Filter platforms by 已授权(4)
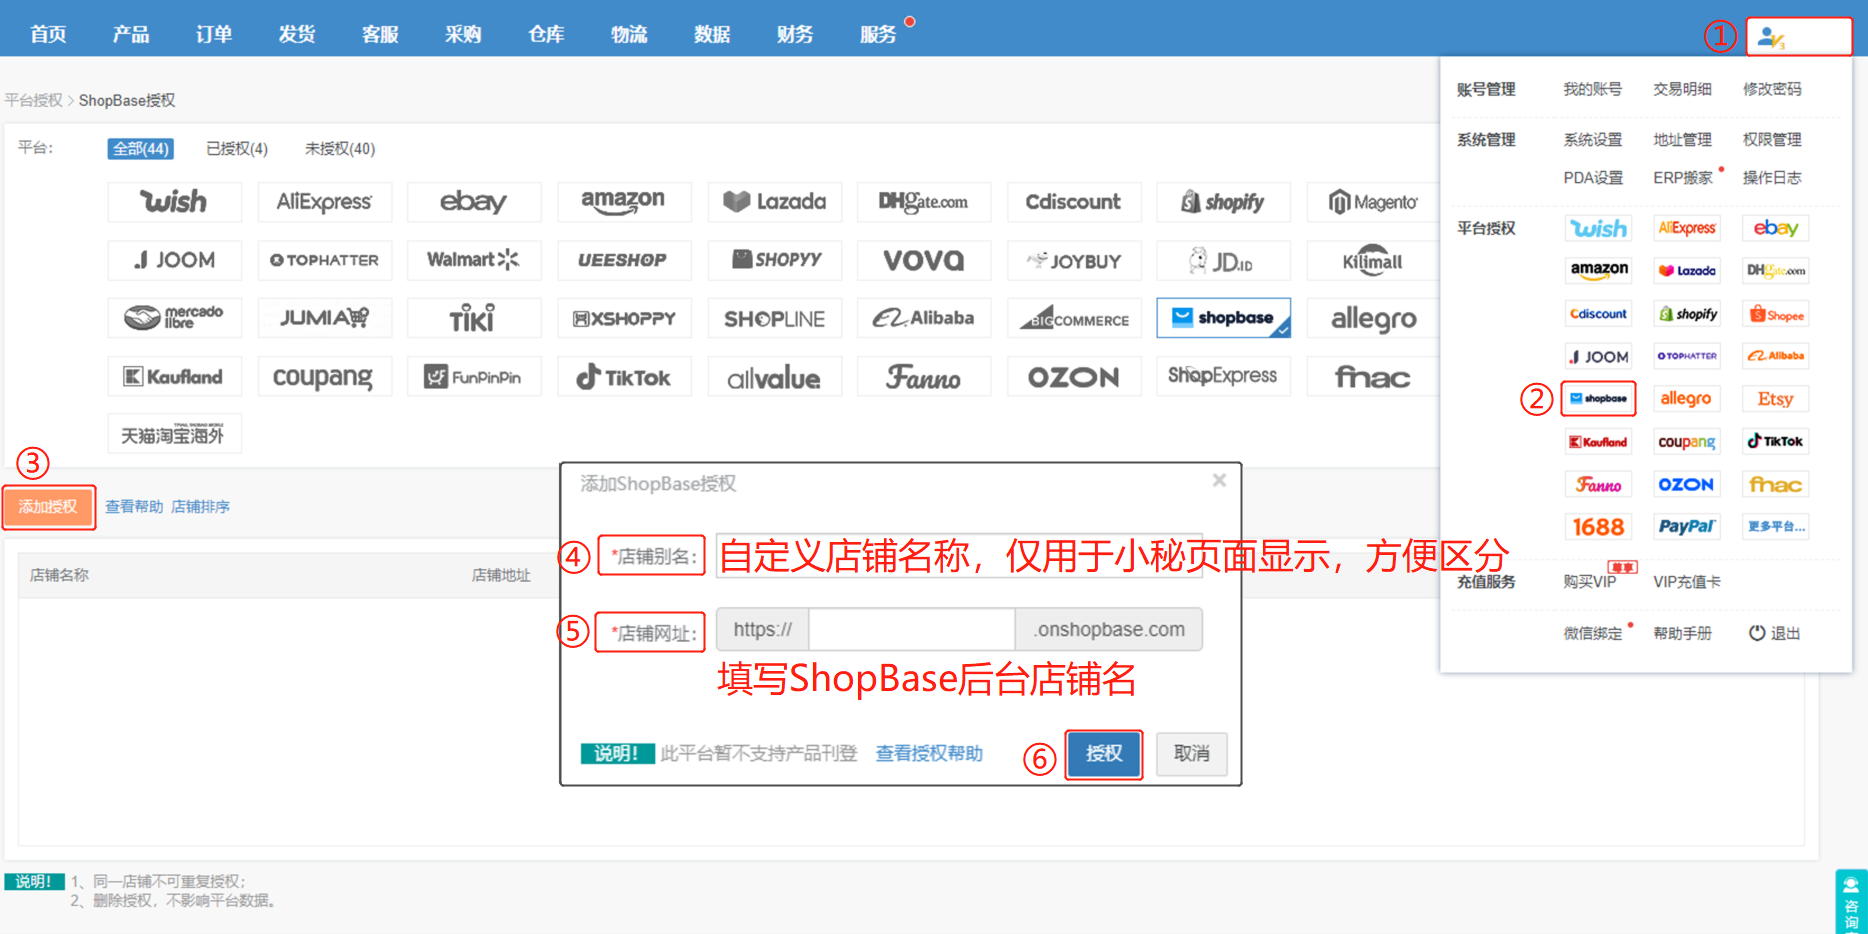 pyautogui.click(x=237, y=148)
